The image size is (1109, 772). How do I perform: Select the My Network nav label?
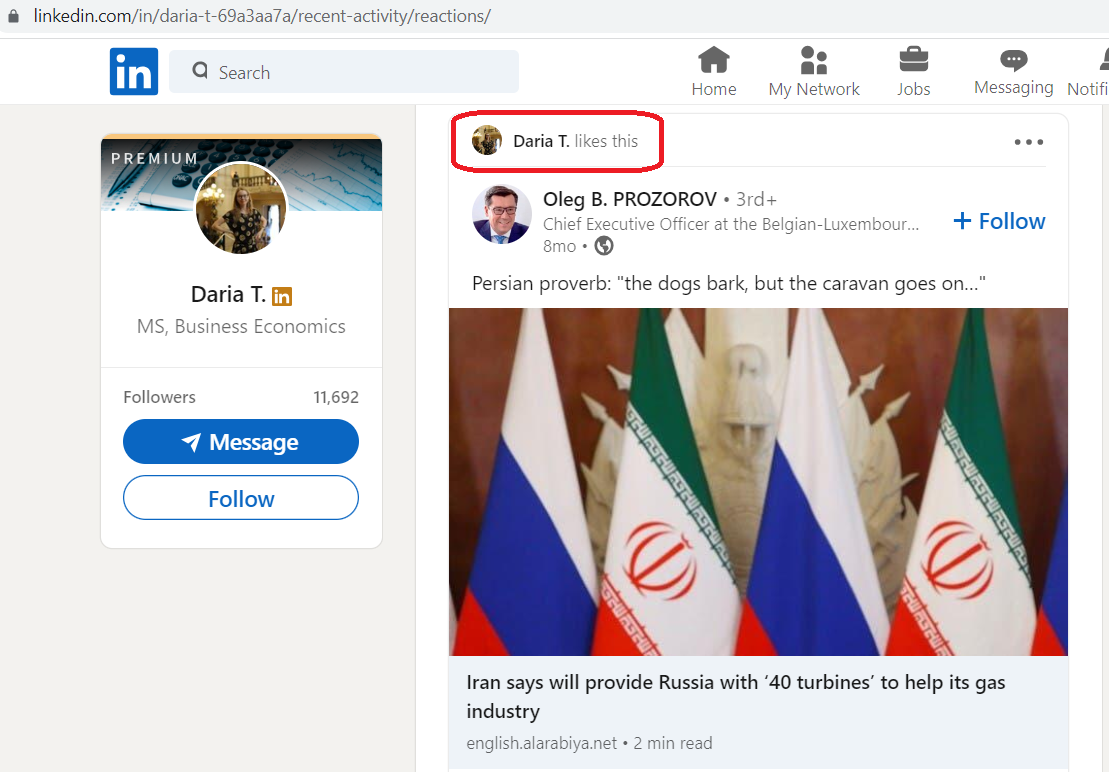(813, 89)
